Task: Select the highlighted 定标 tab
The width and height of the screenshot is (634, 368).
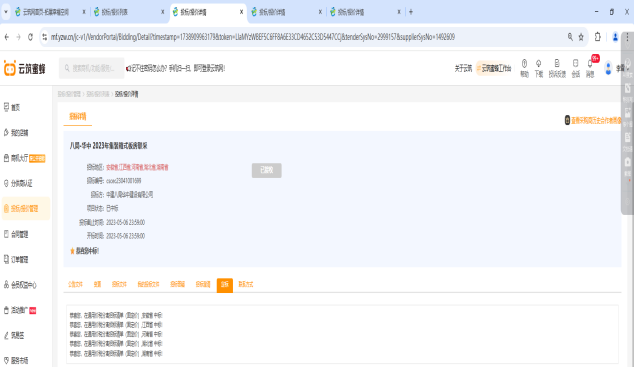Action: 225,285
